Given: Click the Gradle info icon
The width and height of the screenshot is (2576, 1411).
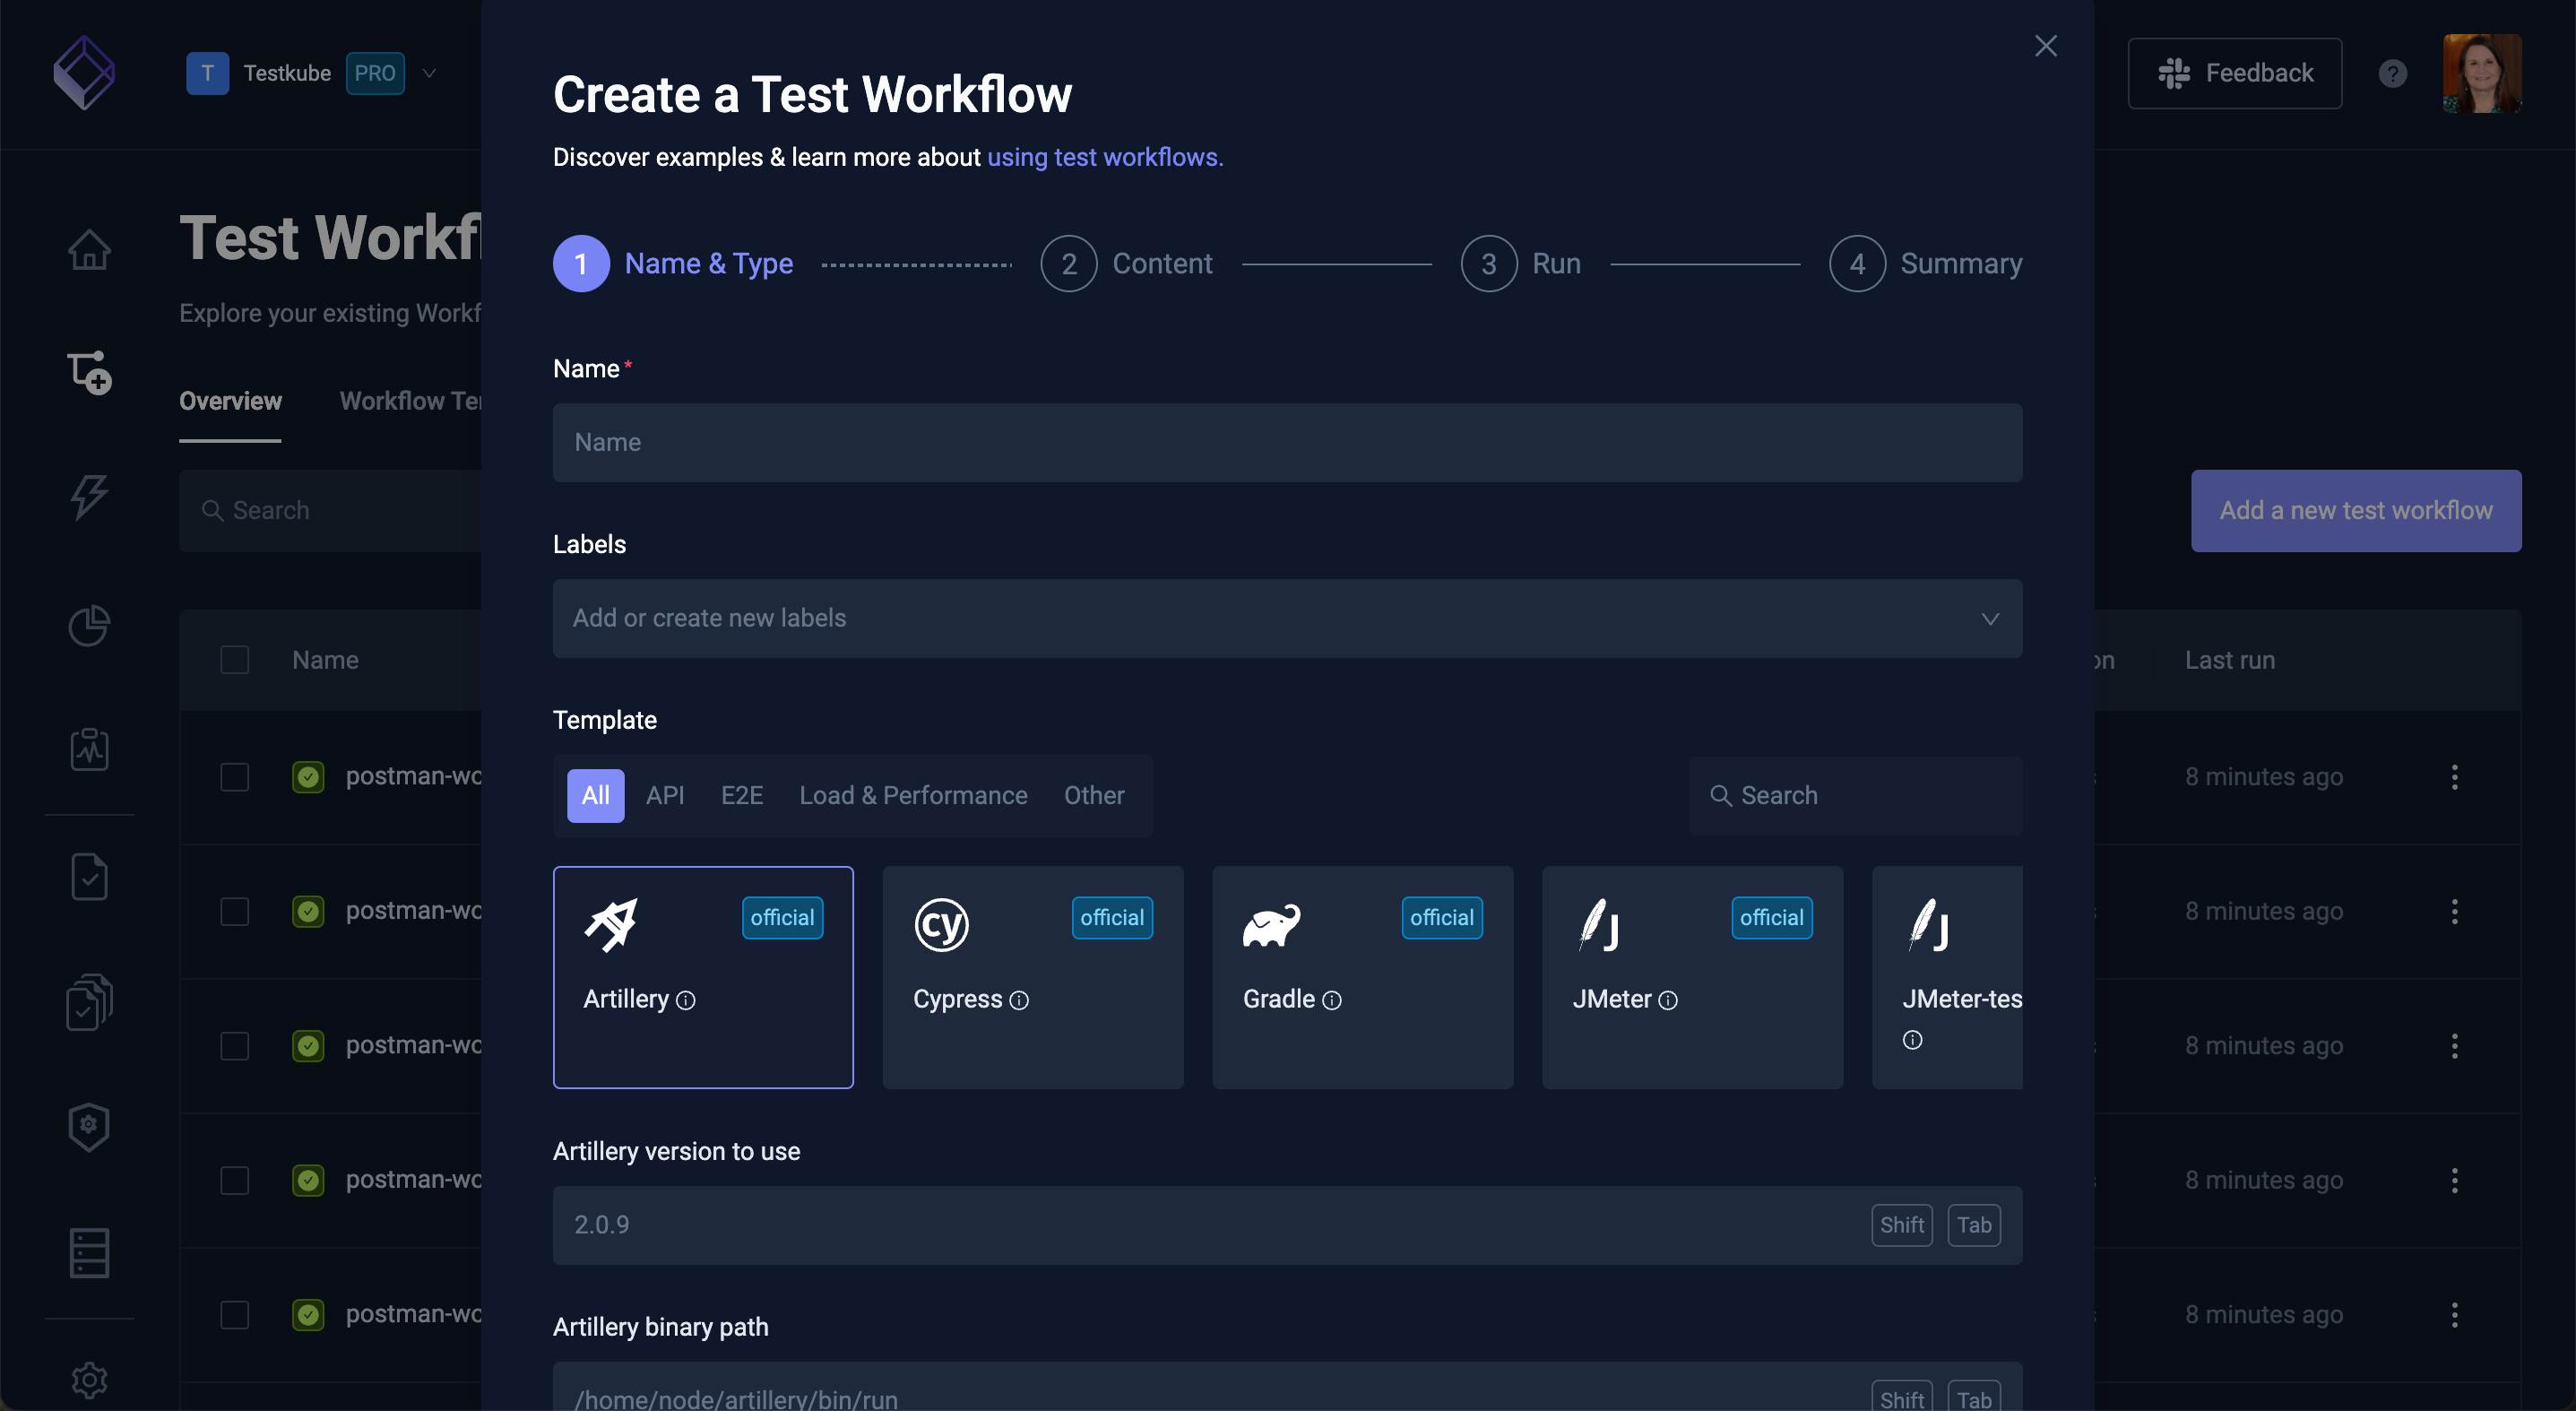Looking at the screenshot, I should click(x=1332, y=1000).
